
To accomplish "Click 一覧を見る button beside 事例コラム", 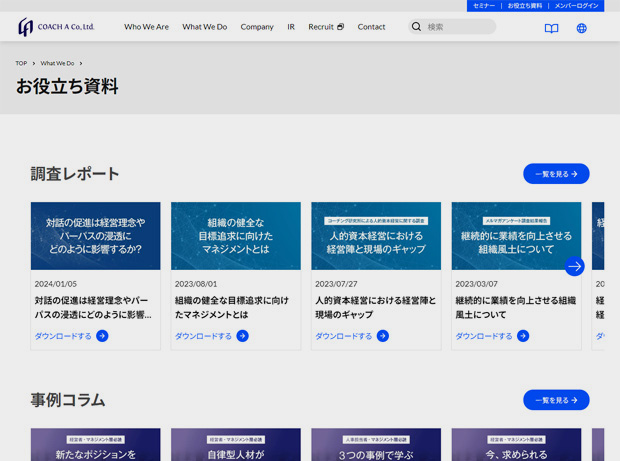I will click(556, 400).
